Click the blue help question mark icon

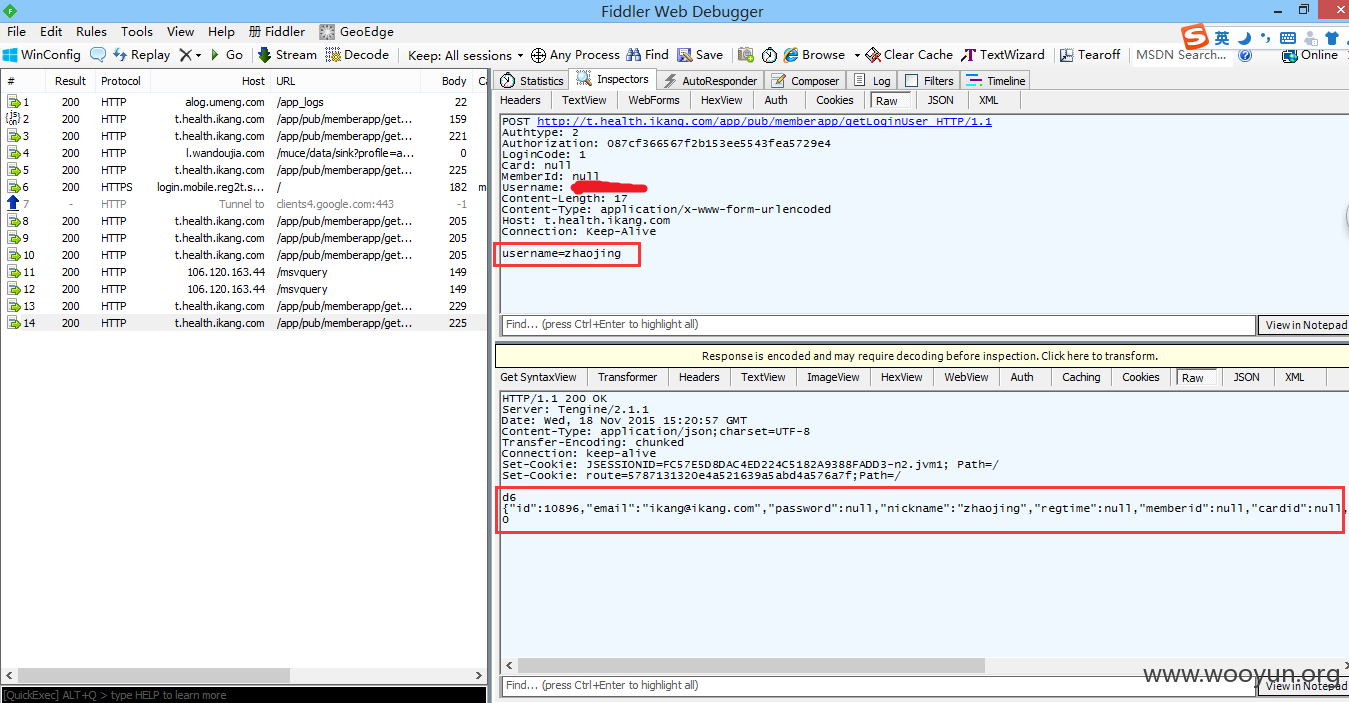[1245, 55]
